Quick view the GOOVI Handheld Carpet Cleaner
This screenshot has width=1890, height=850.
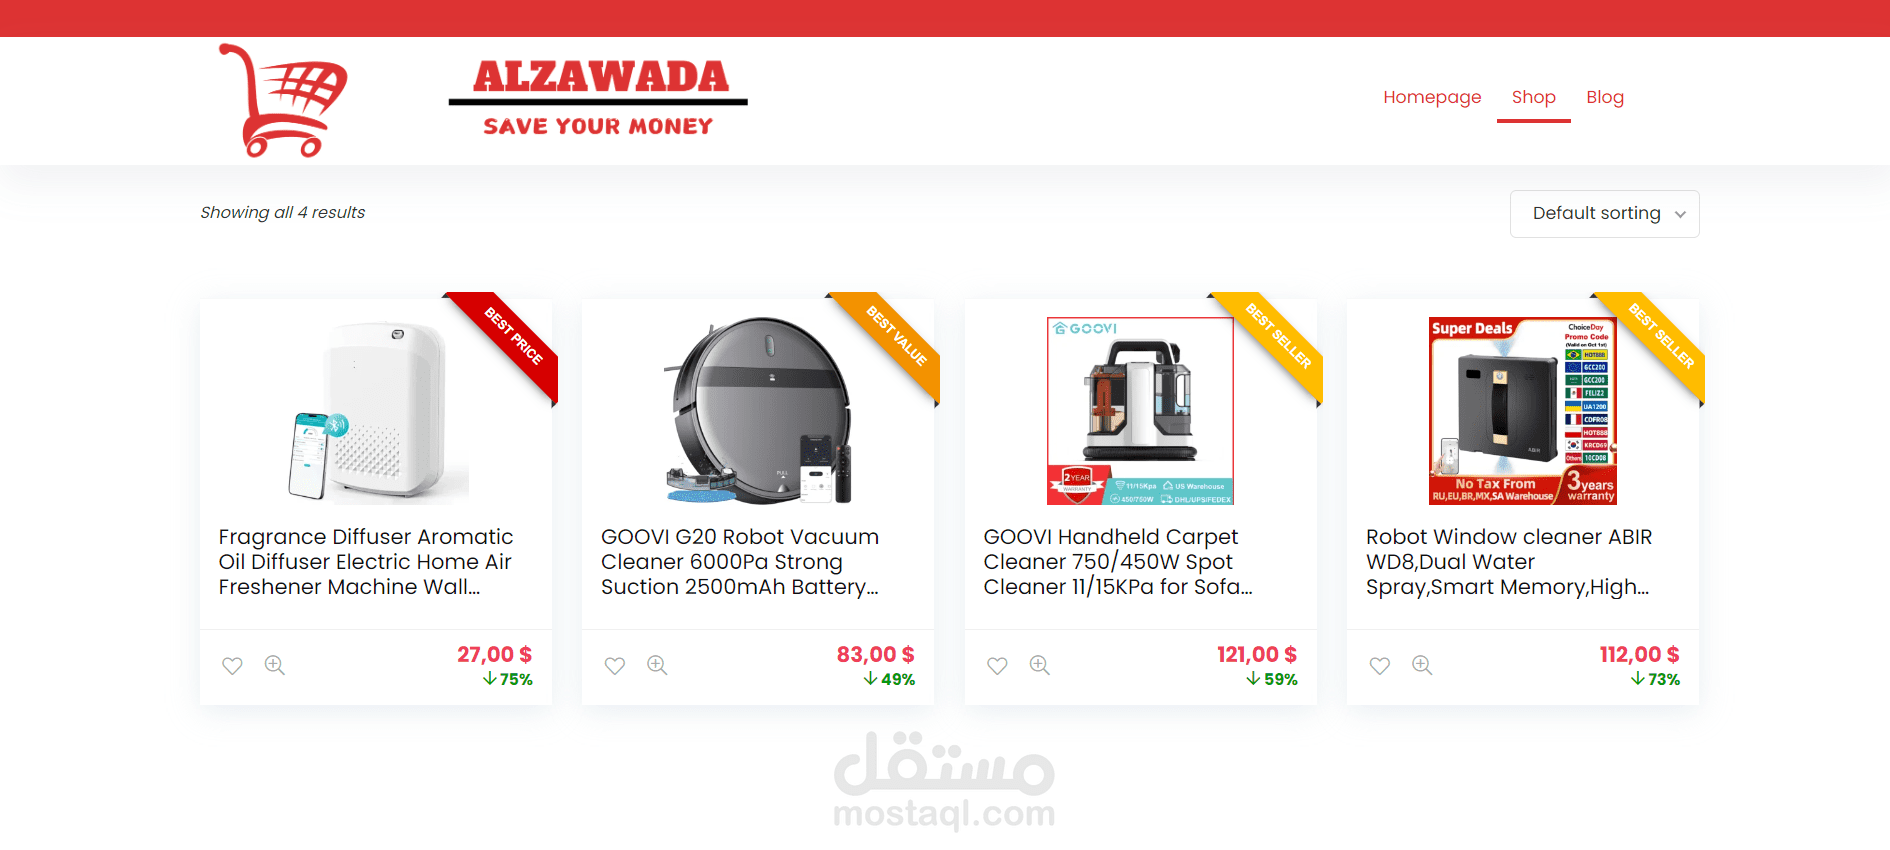1040,665
